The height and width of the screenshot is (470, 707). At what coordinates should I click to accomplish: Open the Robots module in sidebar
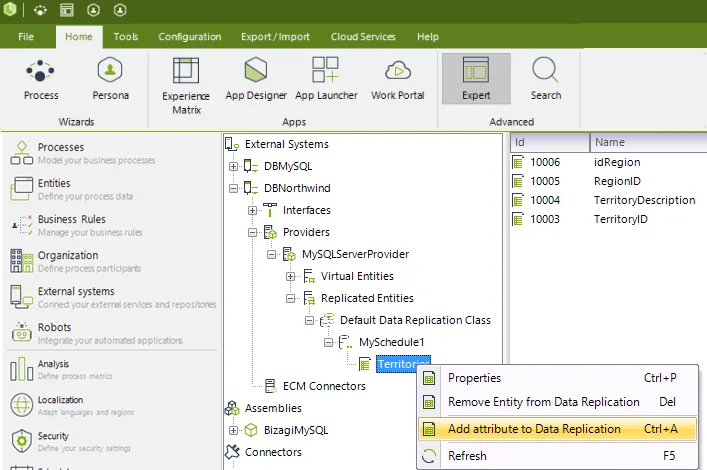(x=96, y=333)
